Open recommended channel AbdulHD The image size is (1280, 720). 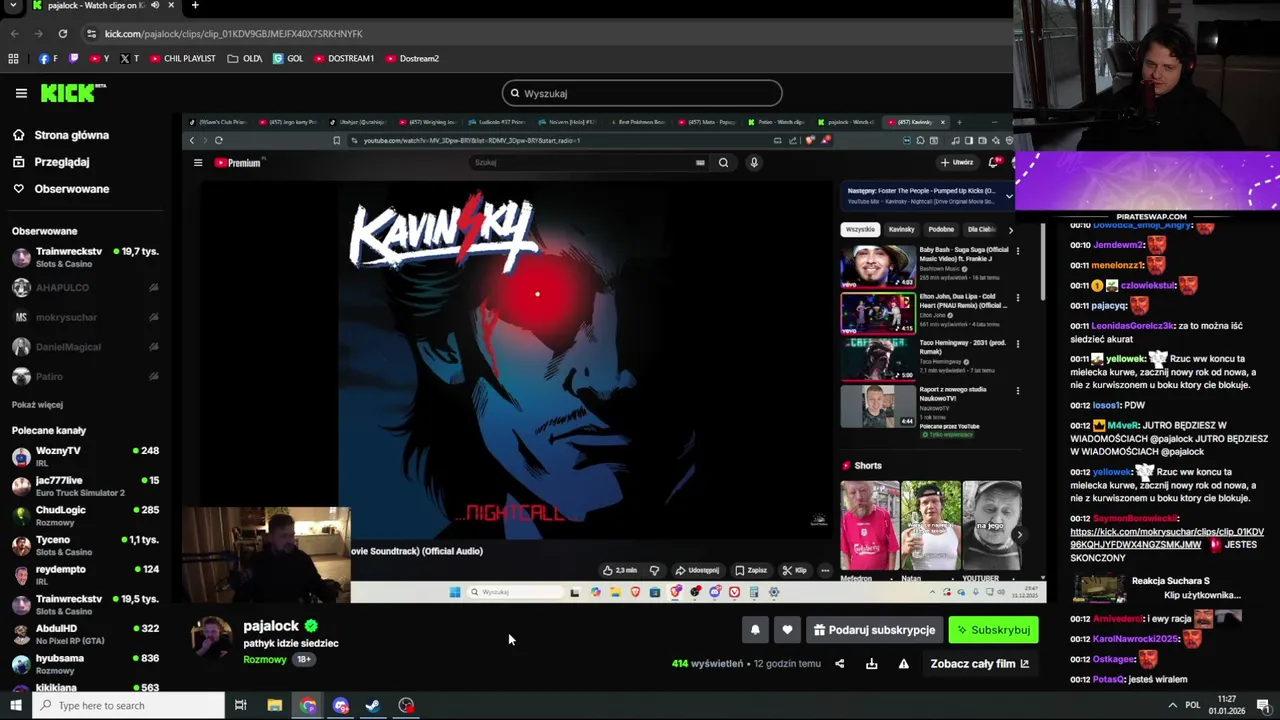click(x=85, y=634)
